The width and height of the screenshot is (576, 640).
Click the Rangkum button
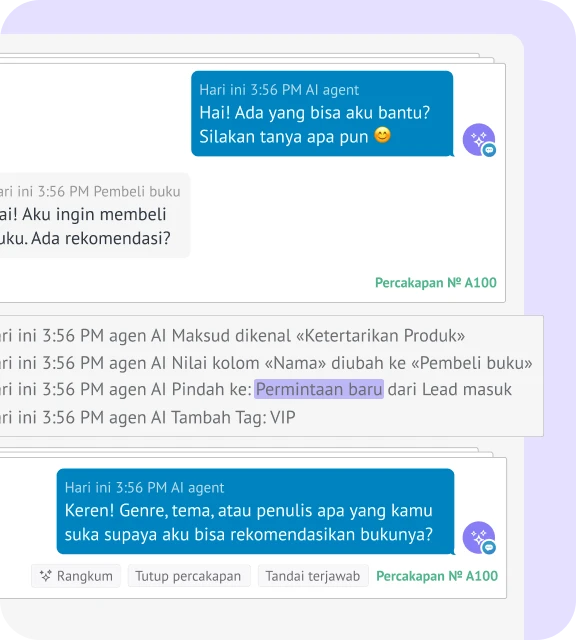[76, 576]
